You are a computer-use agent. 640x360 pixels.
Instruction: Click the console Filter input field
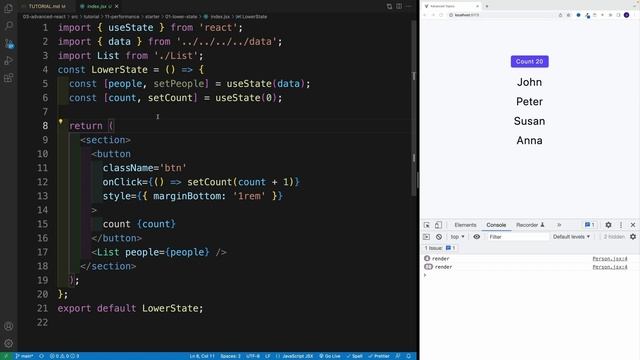click(x=518, y=237)
